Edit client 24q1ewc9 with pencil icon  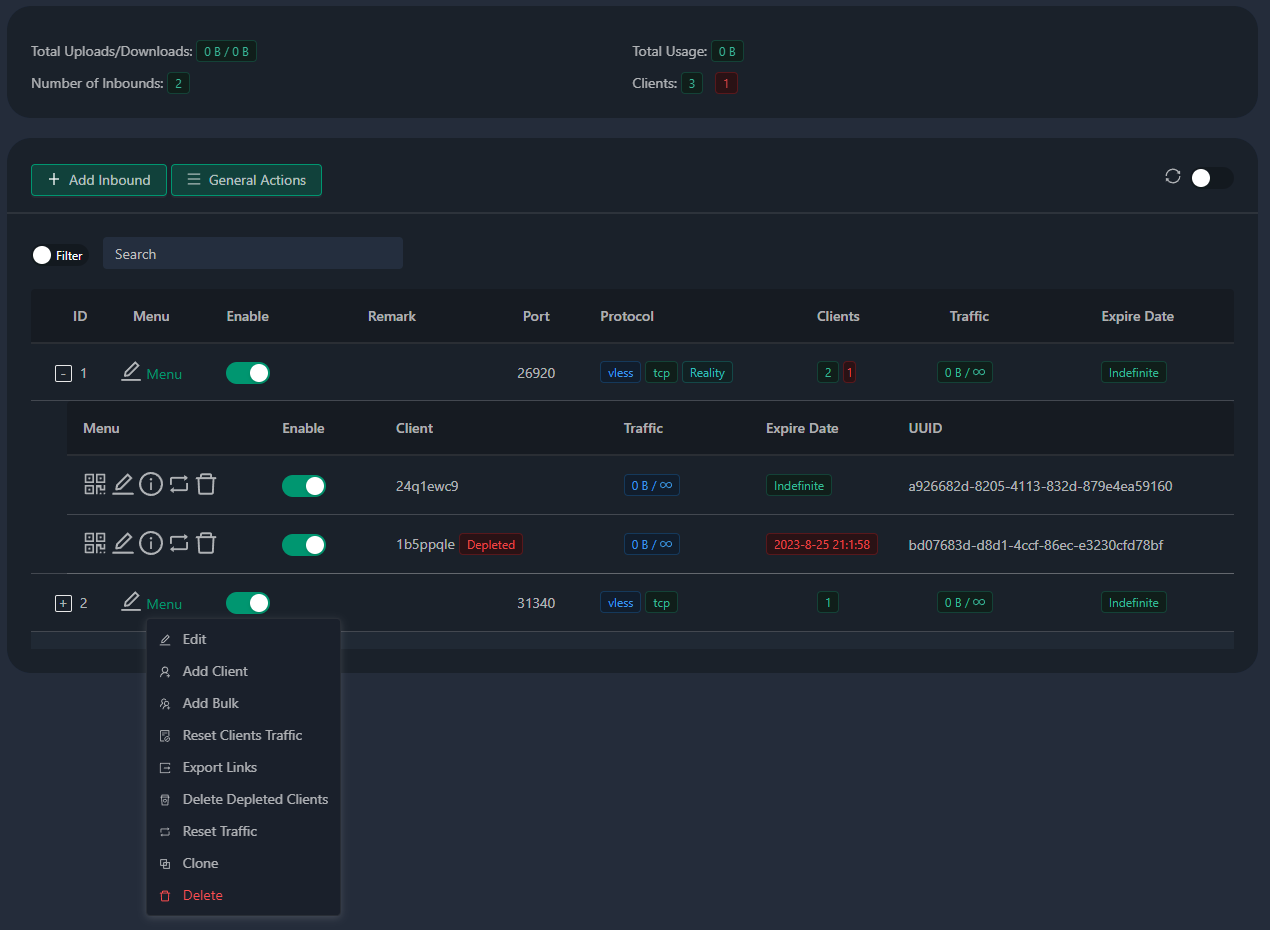click(123, 485)
